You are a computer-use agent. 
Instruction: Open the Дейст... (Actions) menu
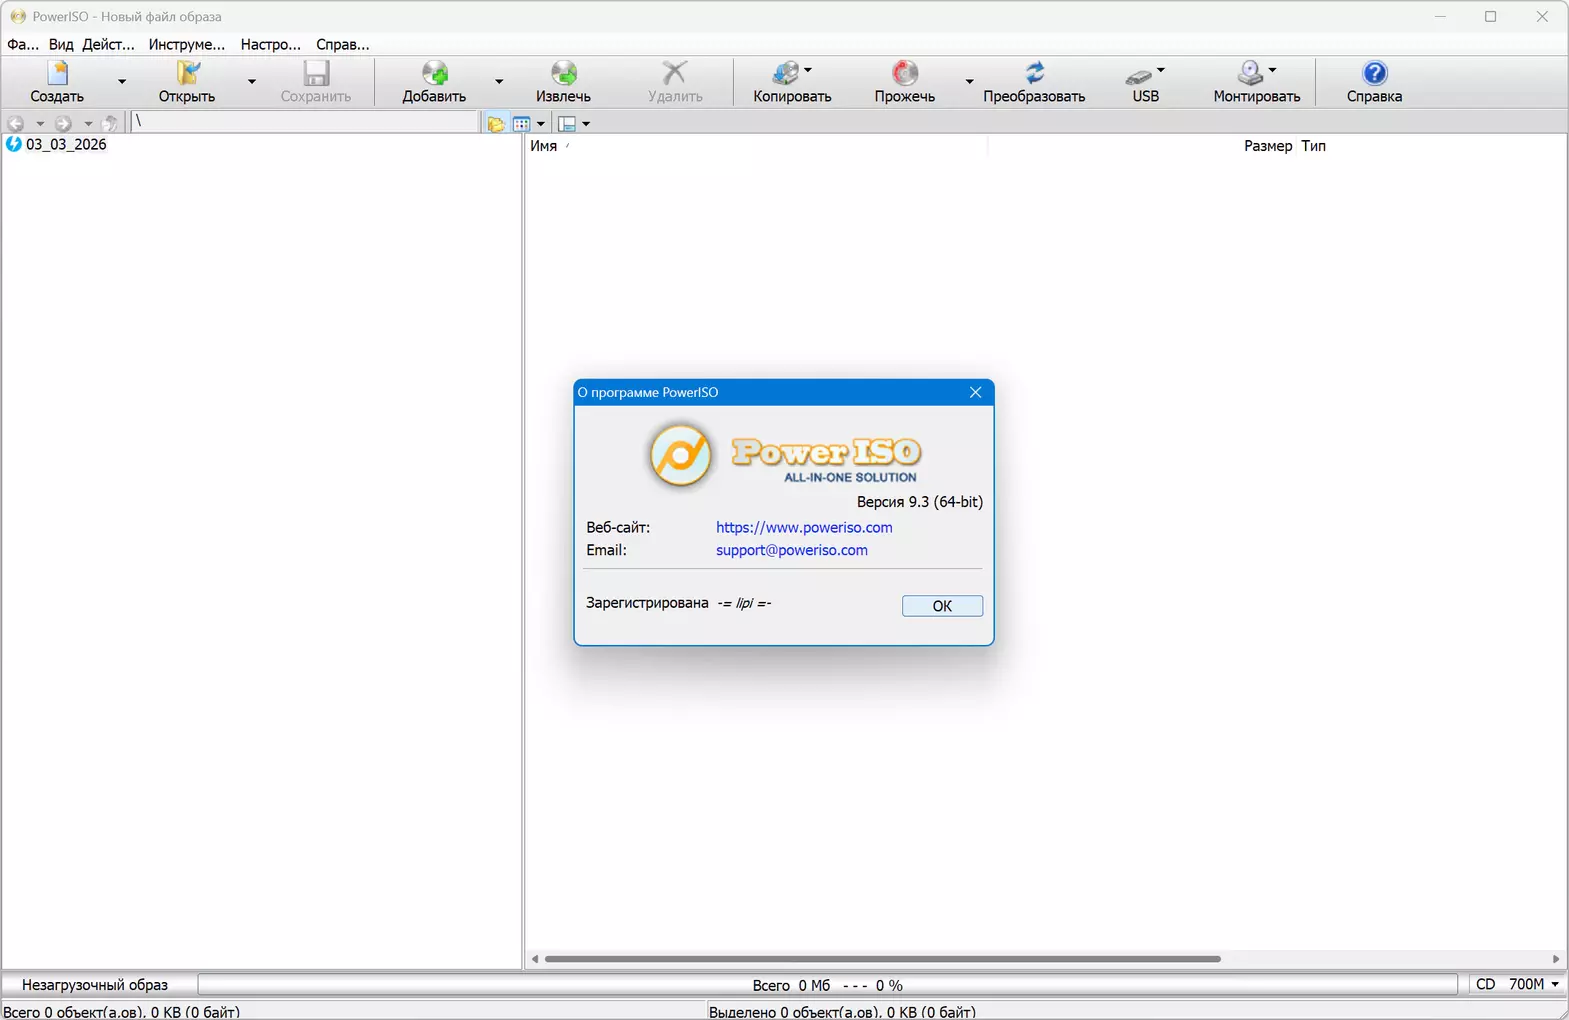coord(108,44)
